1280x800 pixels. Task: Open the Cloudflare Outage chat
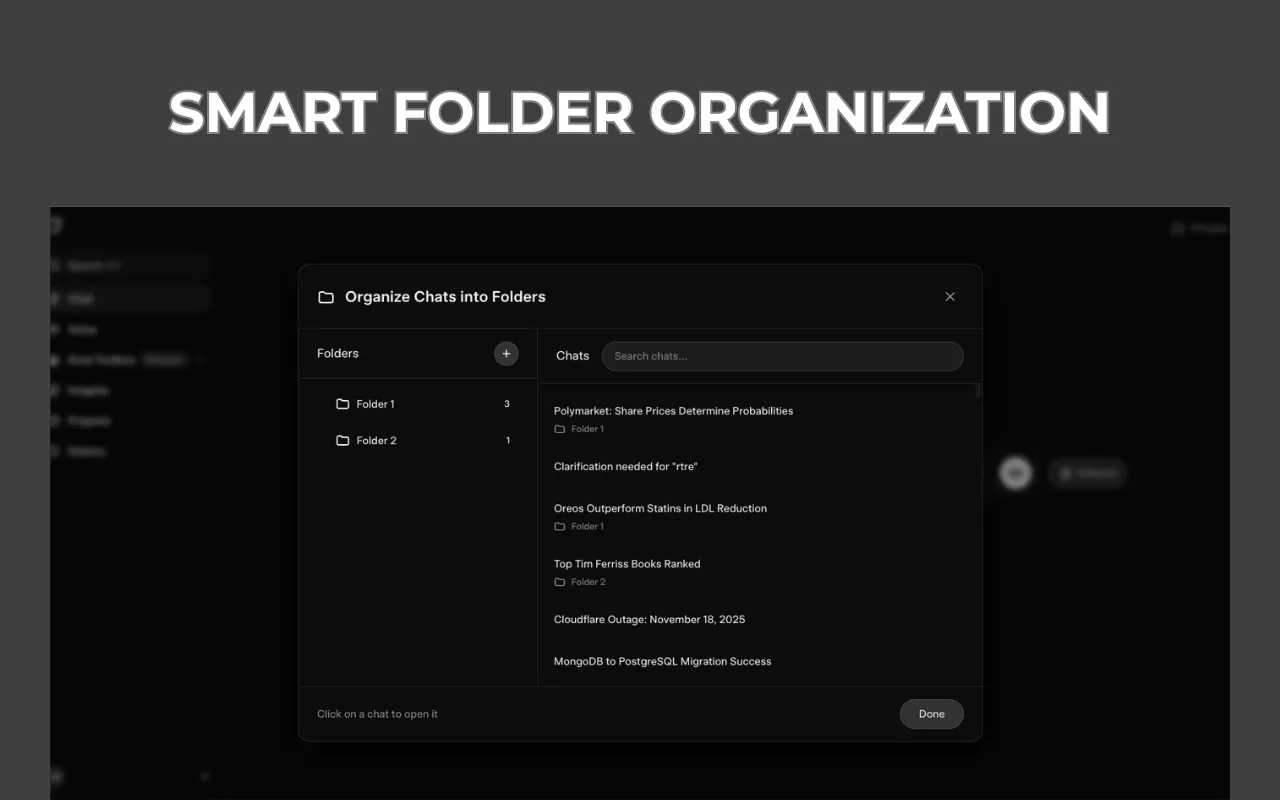point(649,620)
